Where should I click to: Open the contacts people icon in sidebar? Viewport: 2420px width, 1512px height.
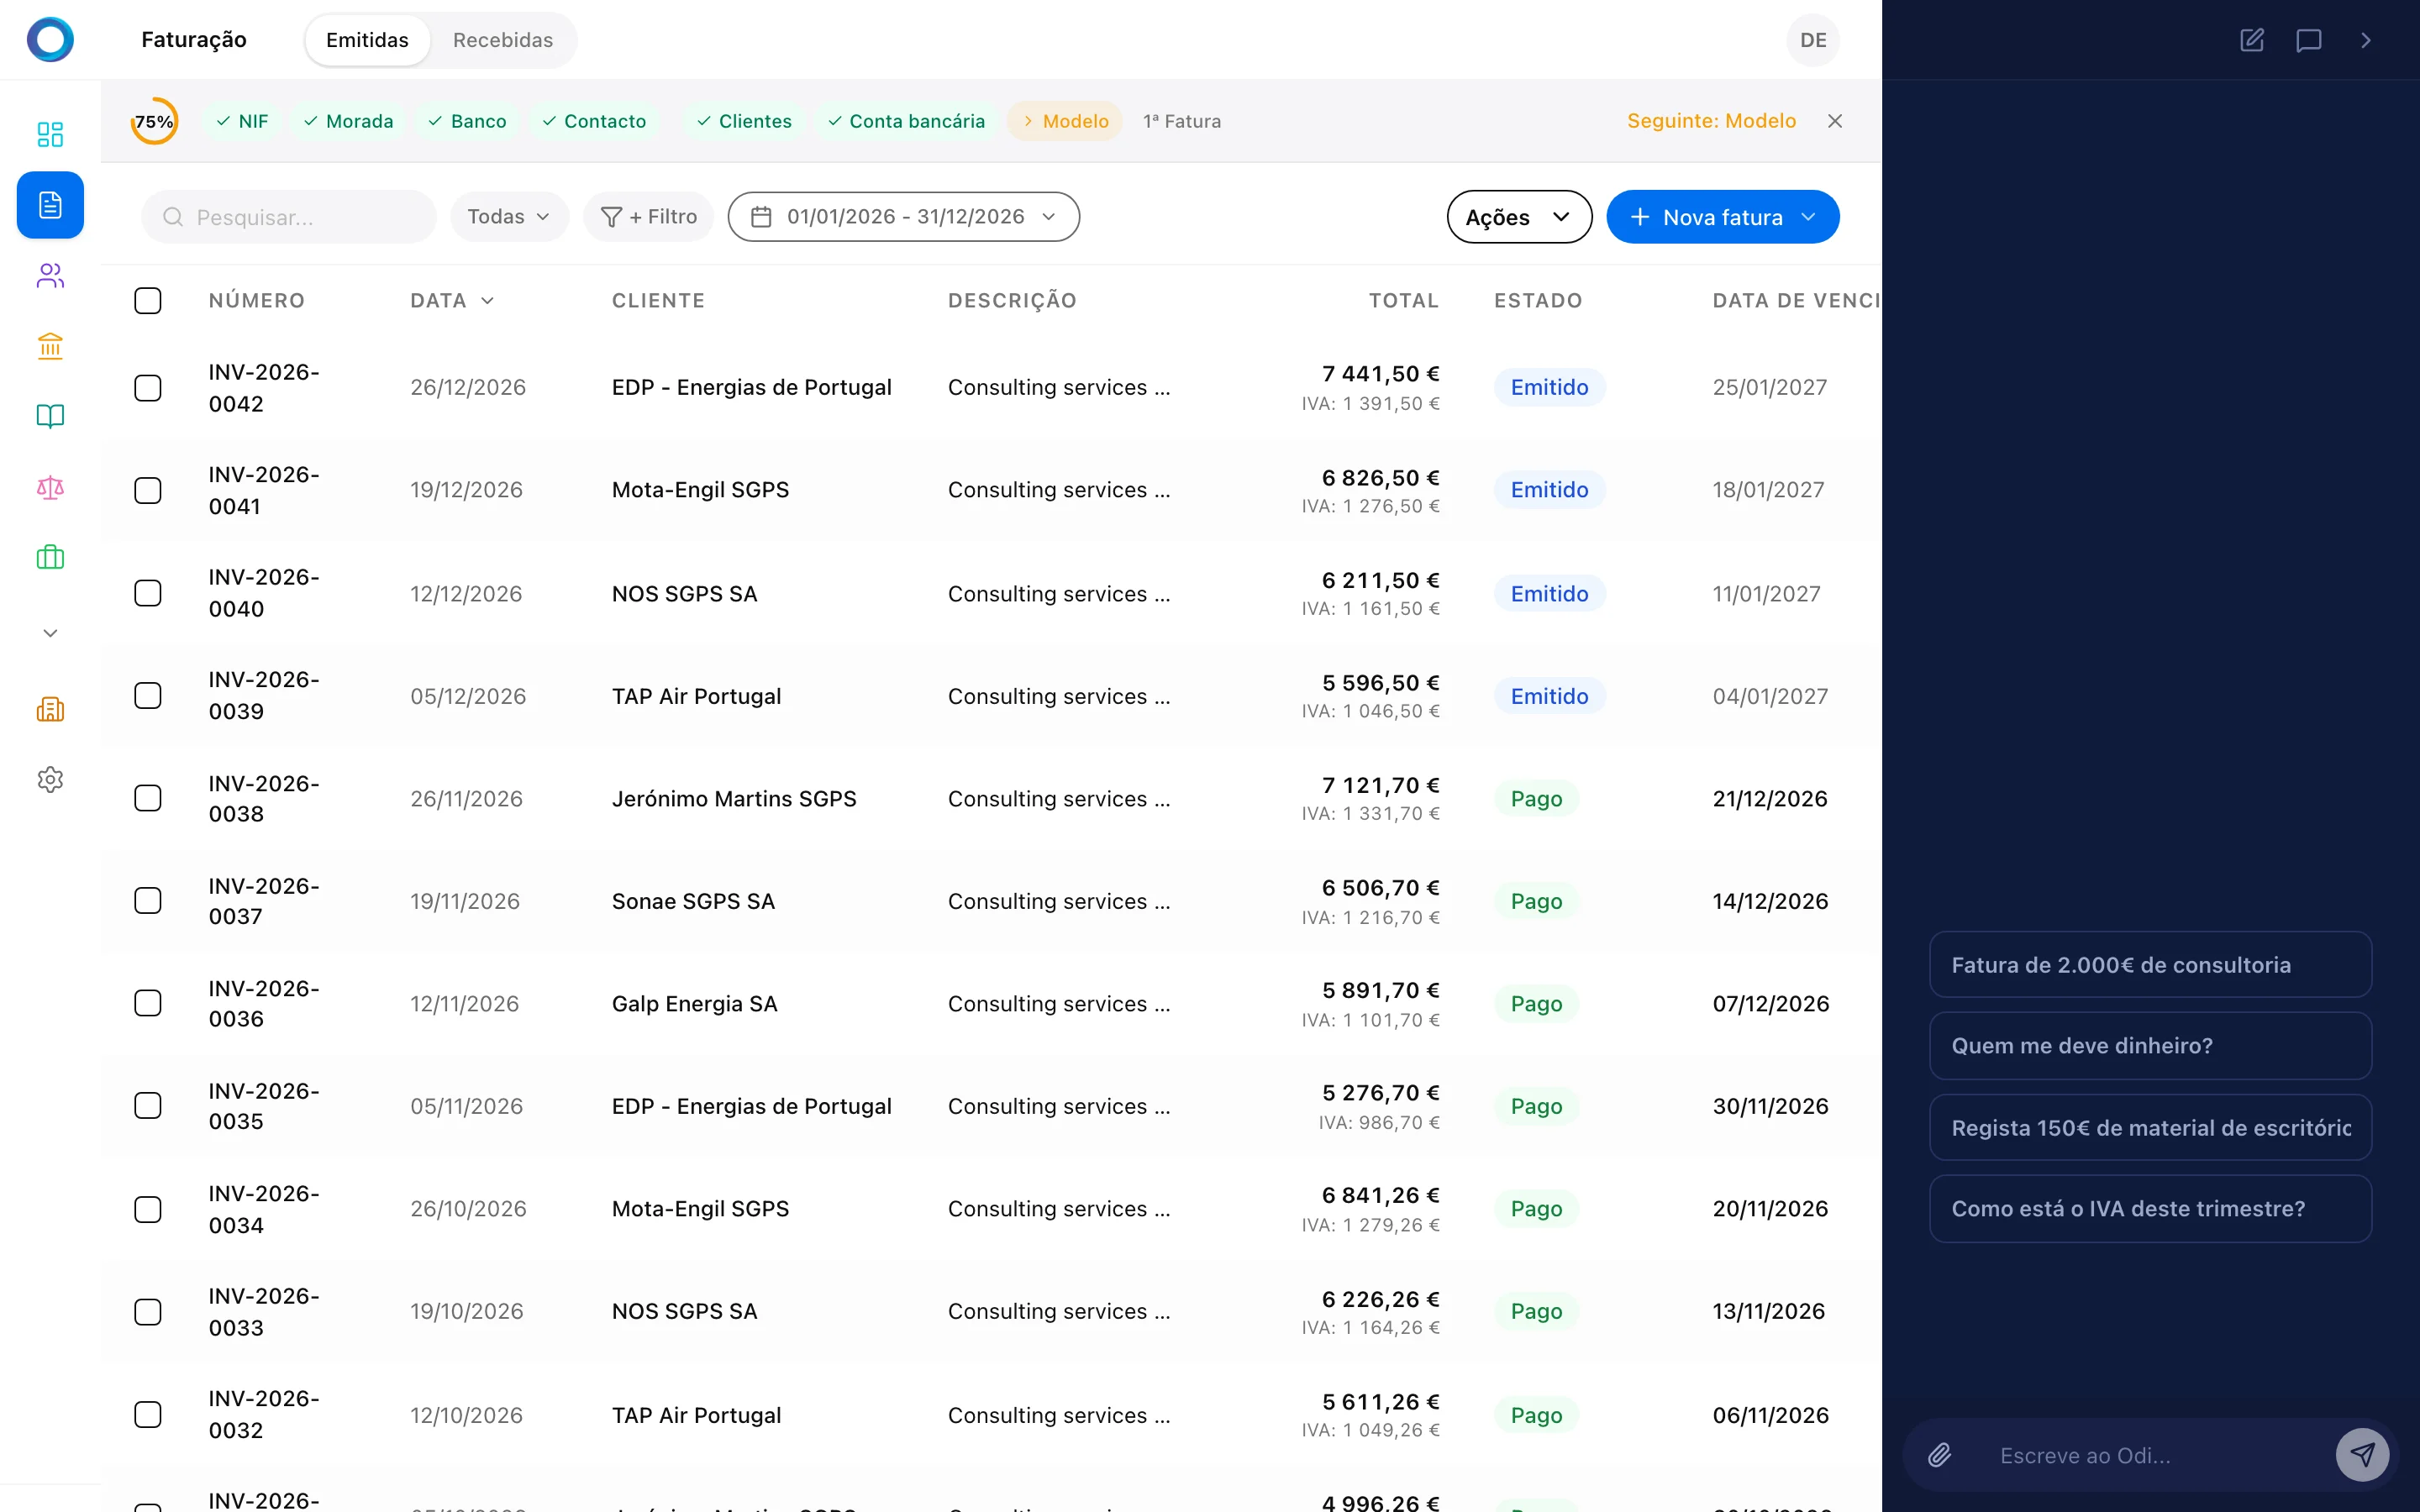(x=50, y=276)
